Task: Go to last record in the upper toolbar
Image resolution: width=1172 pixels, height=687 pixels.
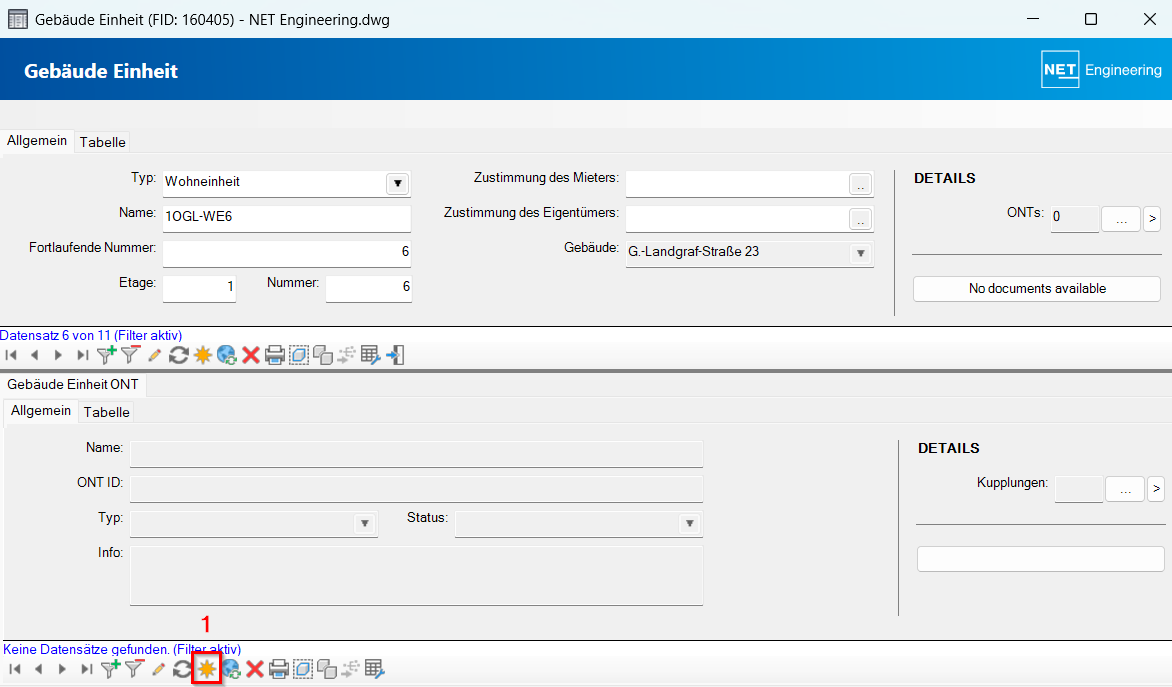Action: 83,355
